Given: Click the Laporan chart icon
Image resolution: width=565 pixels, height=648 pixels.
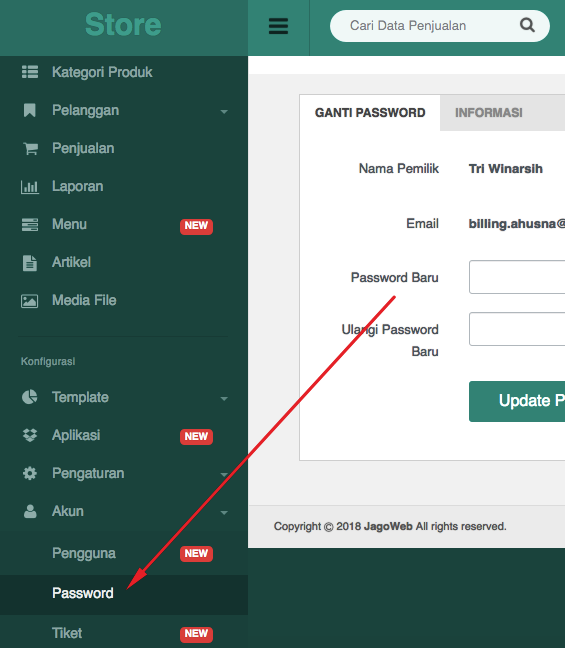Looking at the screenshot, I should pos(30,187).
